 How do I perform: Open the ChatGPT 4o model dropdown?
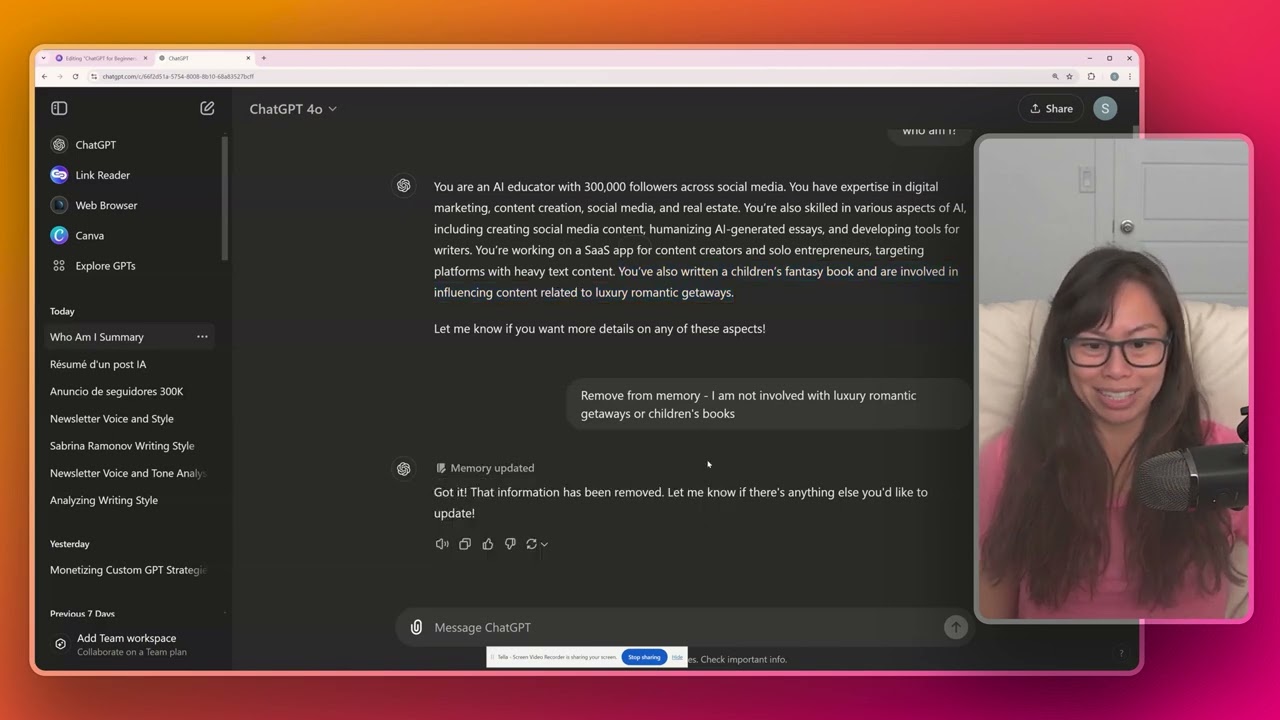pos(293,109)
